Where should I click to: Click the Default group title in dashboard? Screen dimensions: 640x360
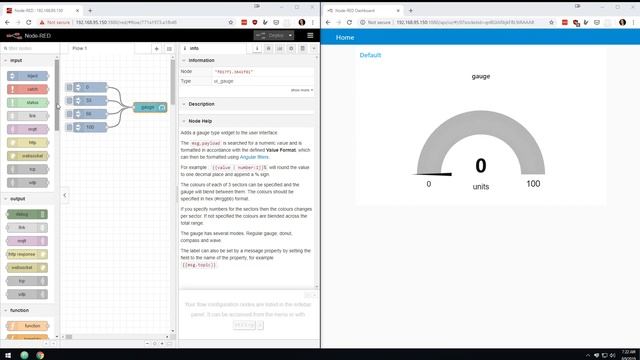(x=370, y=55)
